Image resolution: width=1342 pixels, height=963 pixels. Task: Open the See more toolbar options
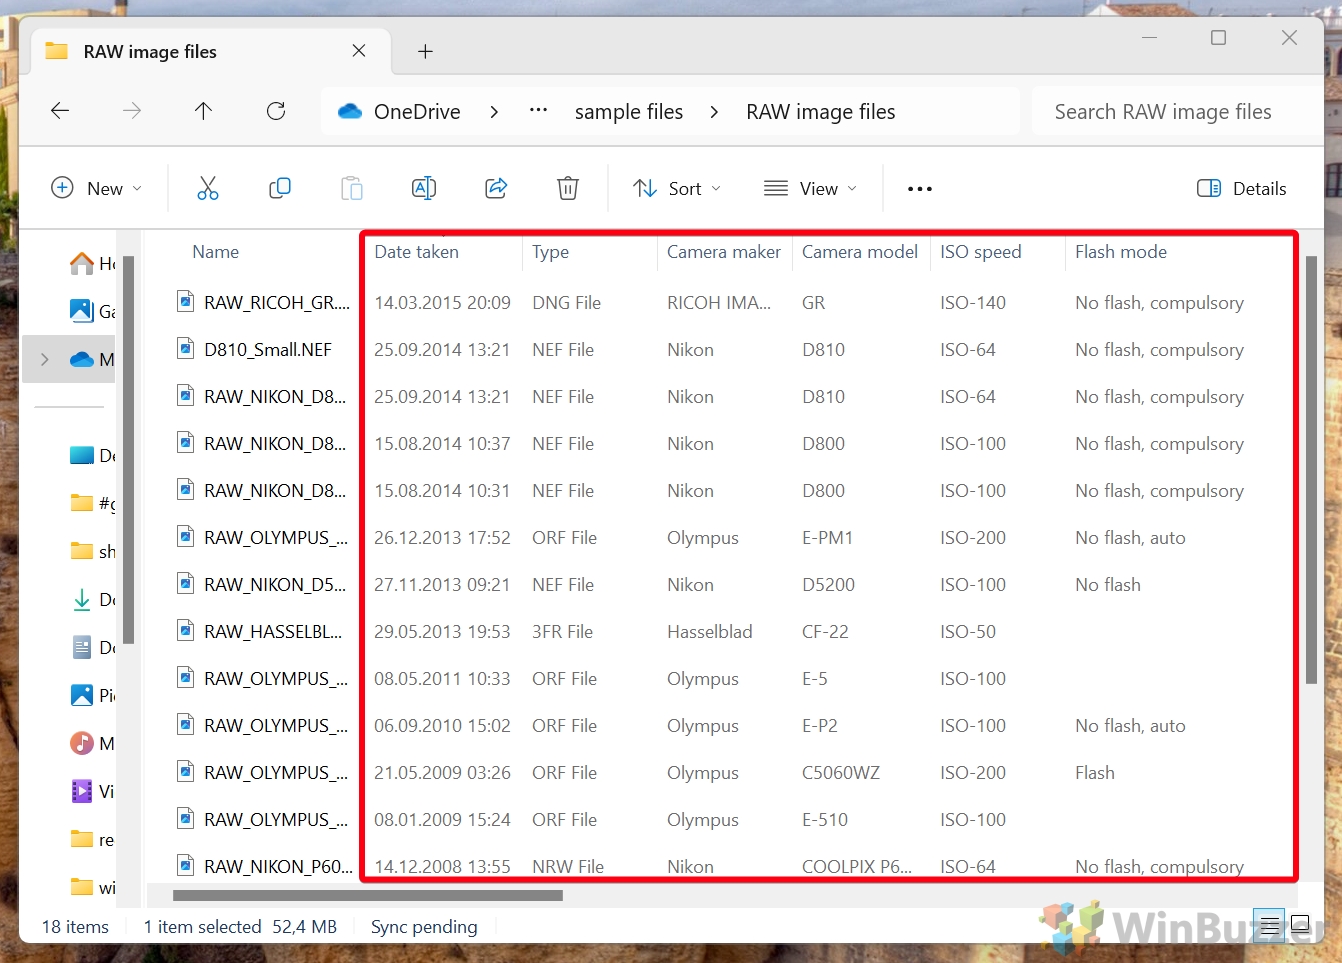[x=920, y=188]
